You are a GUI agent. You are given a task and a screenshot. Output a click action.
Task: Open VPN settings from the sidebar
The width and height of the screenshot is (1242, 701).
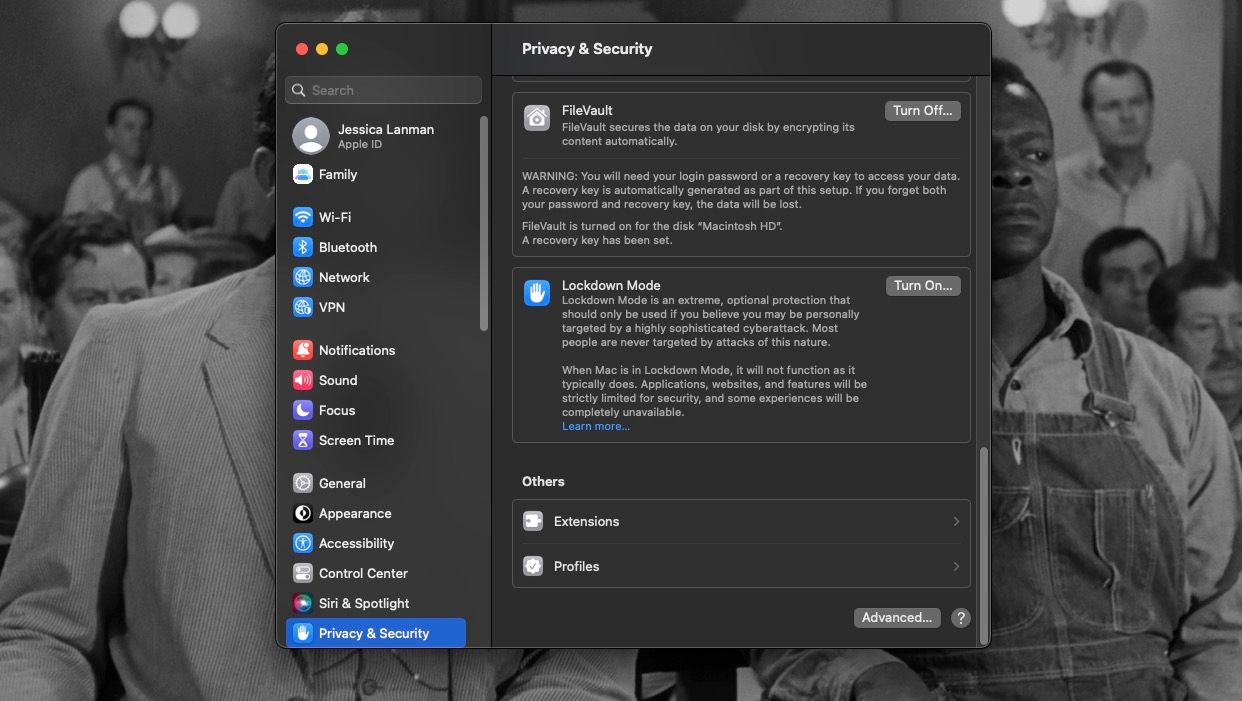(333, 307)
